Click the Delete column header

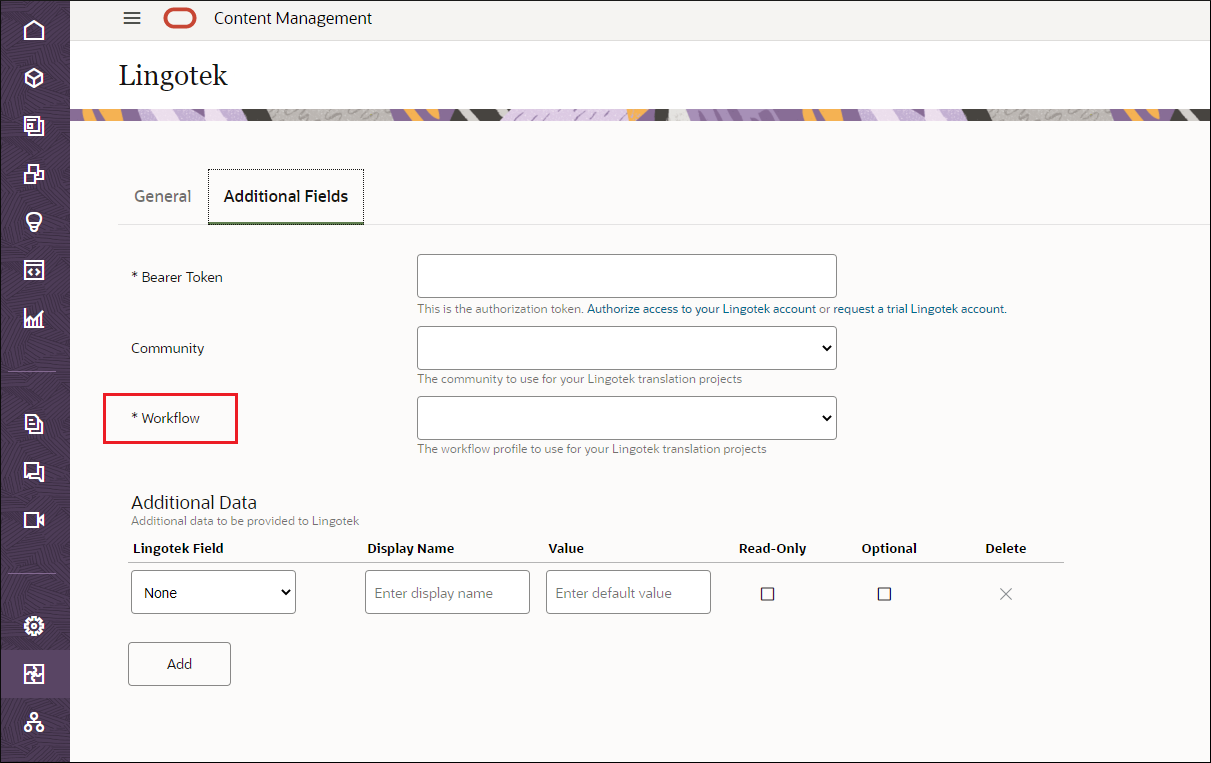1006,548
